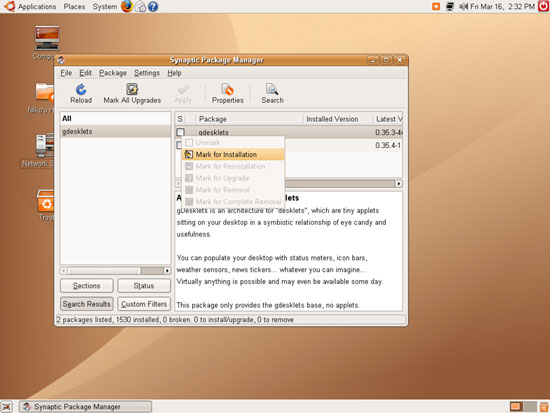Click the status bar packages listed text
The height and width of the screenshot is (413, 550).
click(175, 320)
